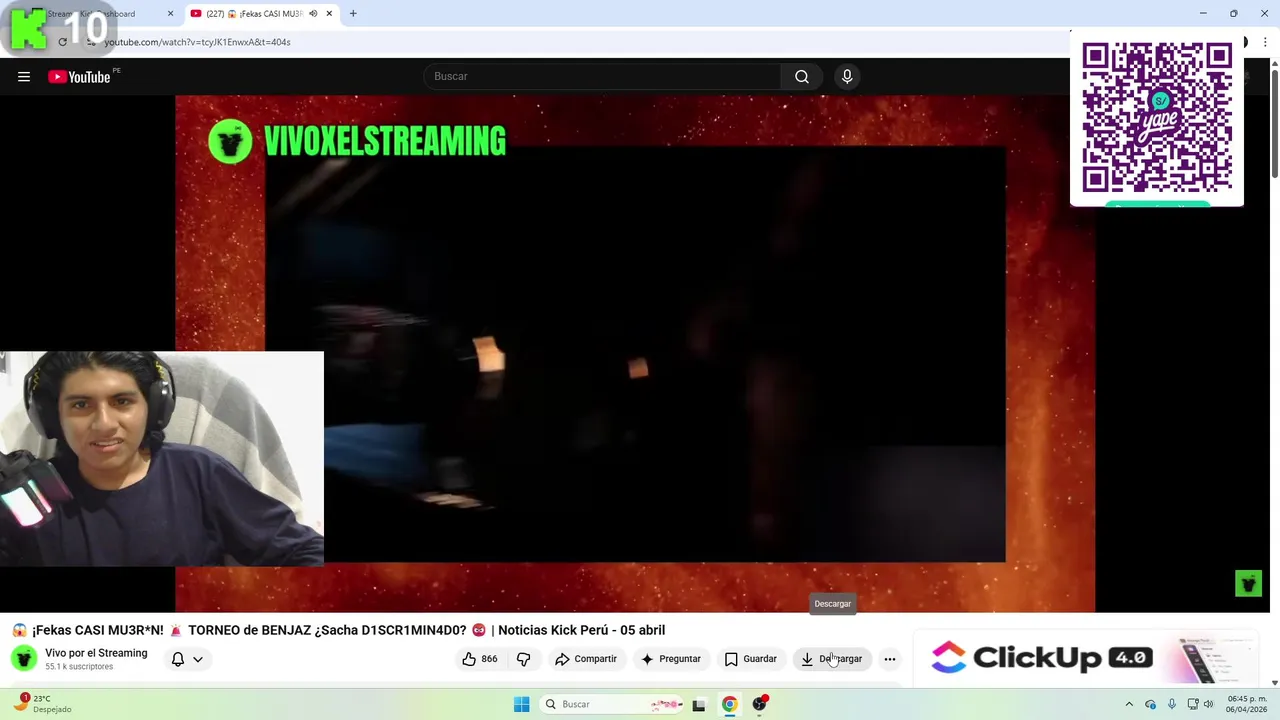Start voice search with microphone icon

(847, 77)
